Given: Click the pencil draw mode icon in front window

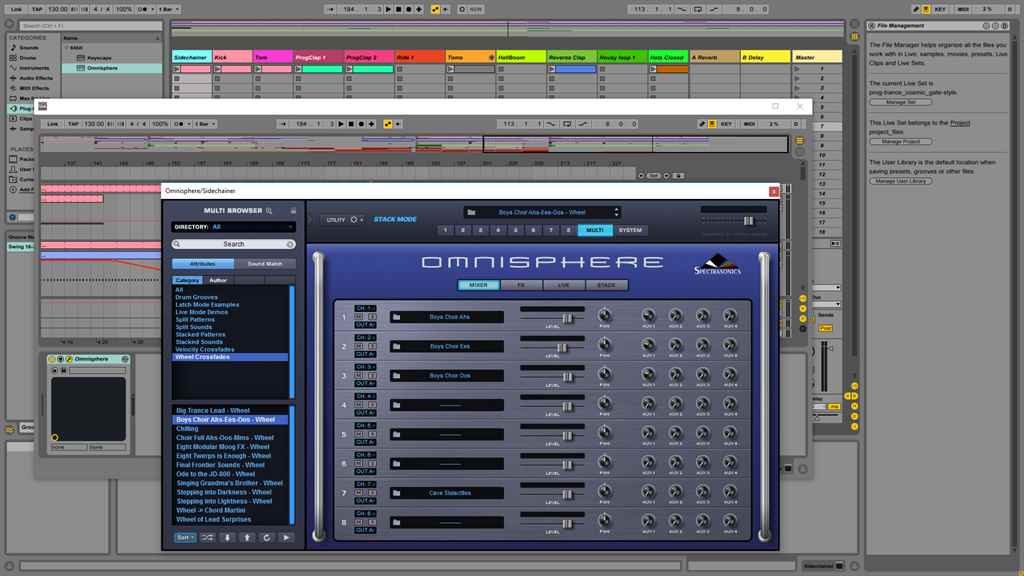Looking at the screenshot, I should click(703, 124).
